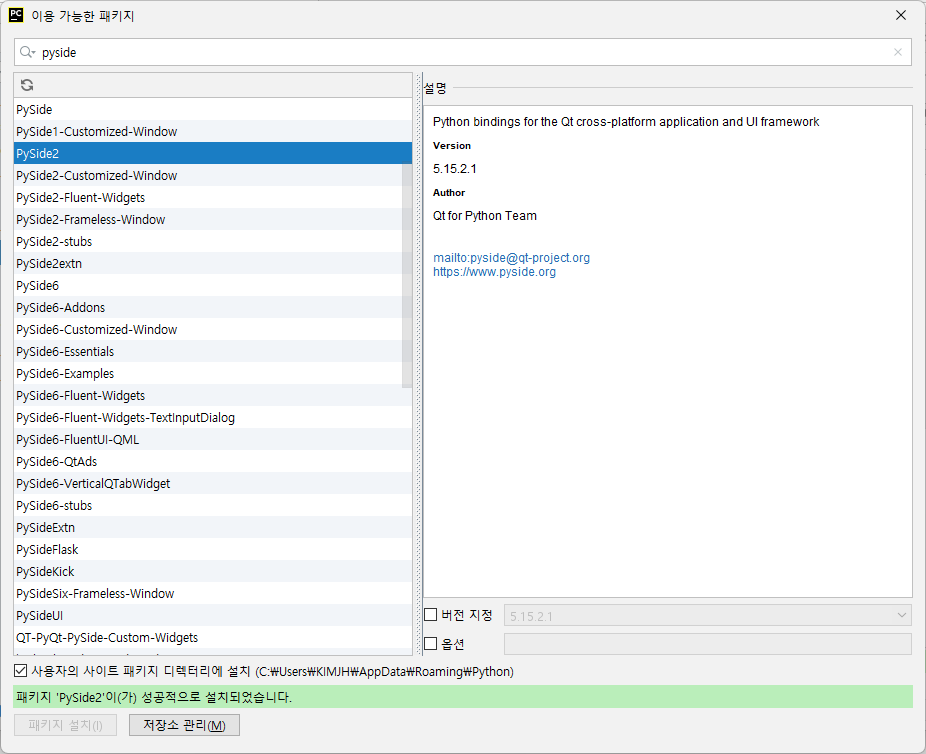Select PySide6-Fluent-Widgets-TextInputDialog package
This screenshot has width=926, height=754.
point(213,417)
